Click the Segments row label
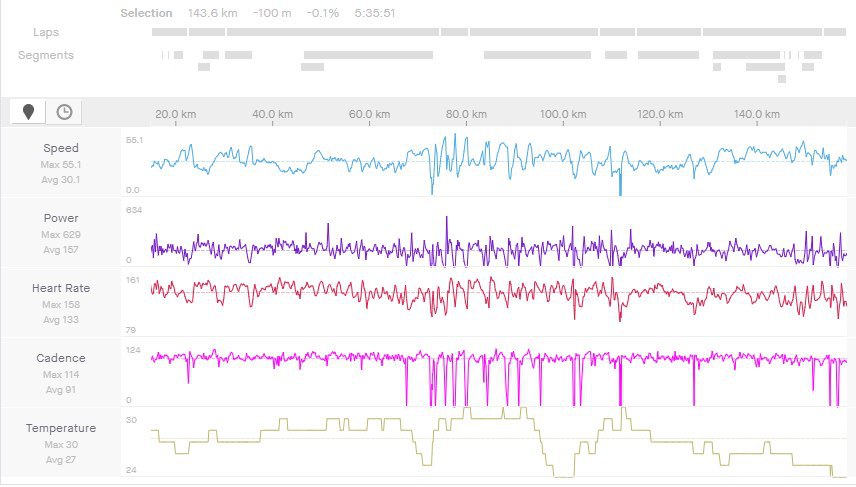856x487 pixels. tap(46, 55)
